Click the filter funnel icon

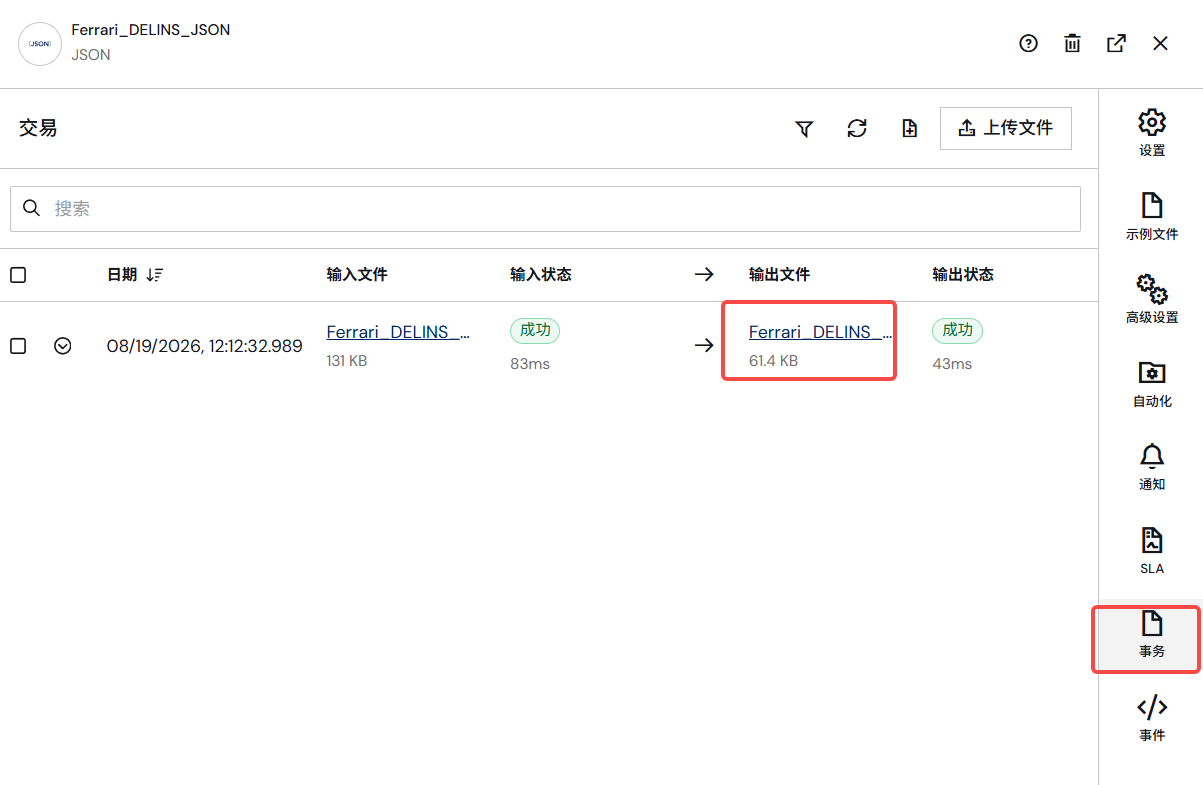804,128
